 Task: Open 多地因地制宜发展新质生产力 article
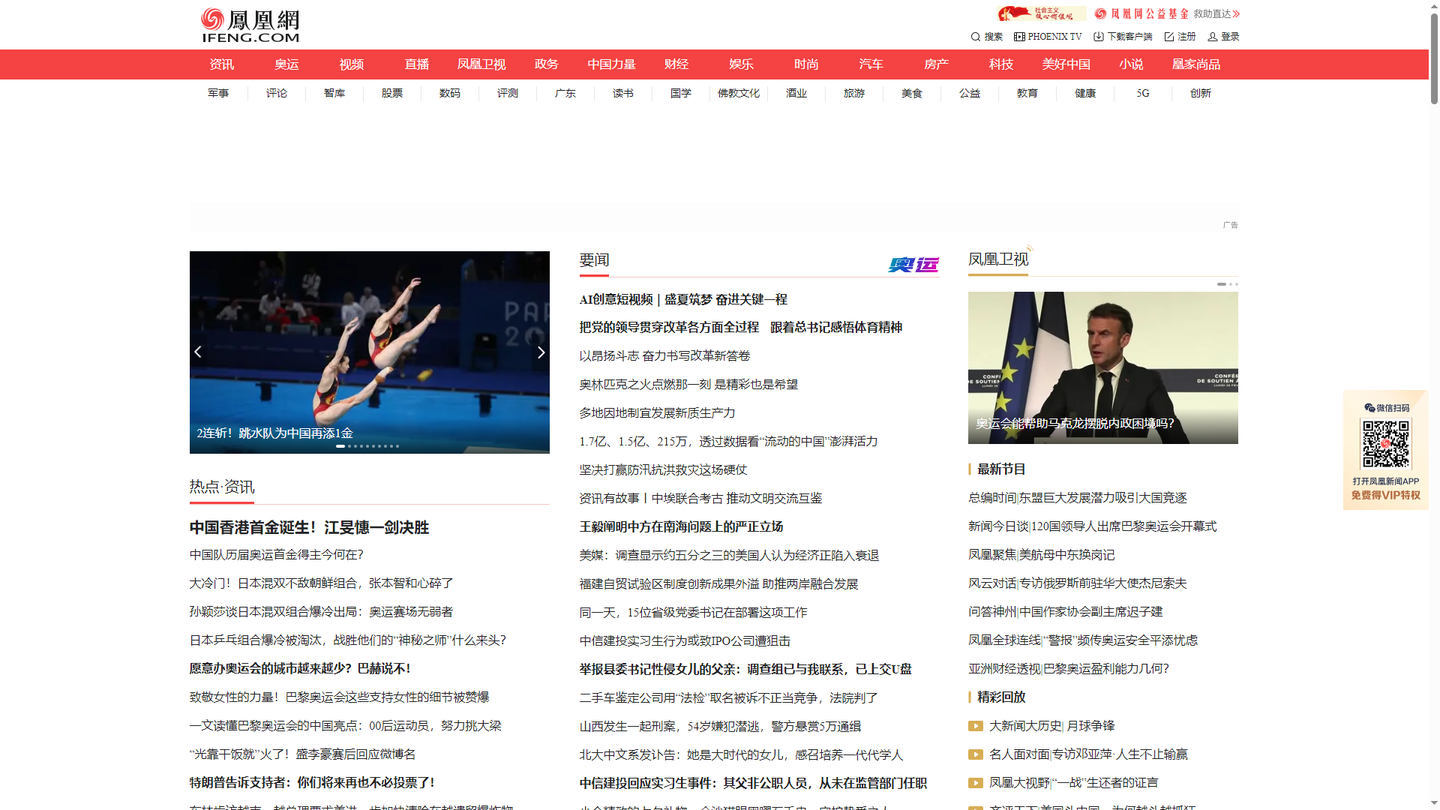(x=657, y=413)
